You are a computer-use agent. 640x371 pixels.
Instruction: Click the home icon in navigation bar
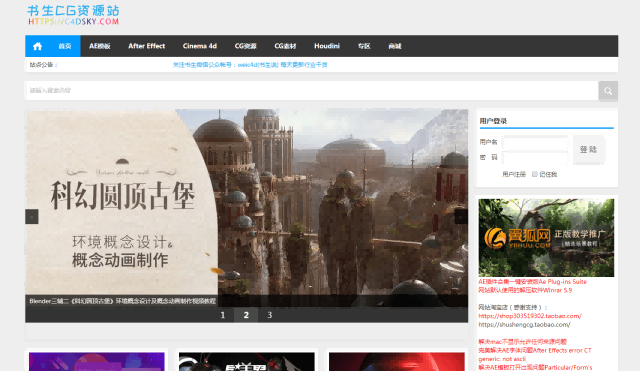tap(38, 46)
